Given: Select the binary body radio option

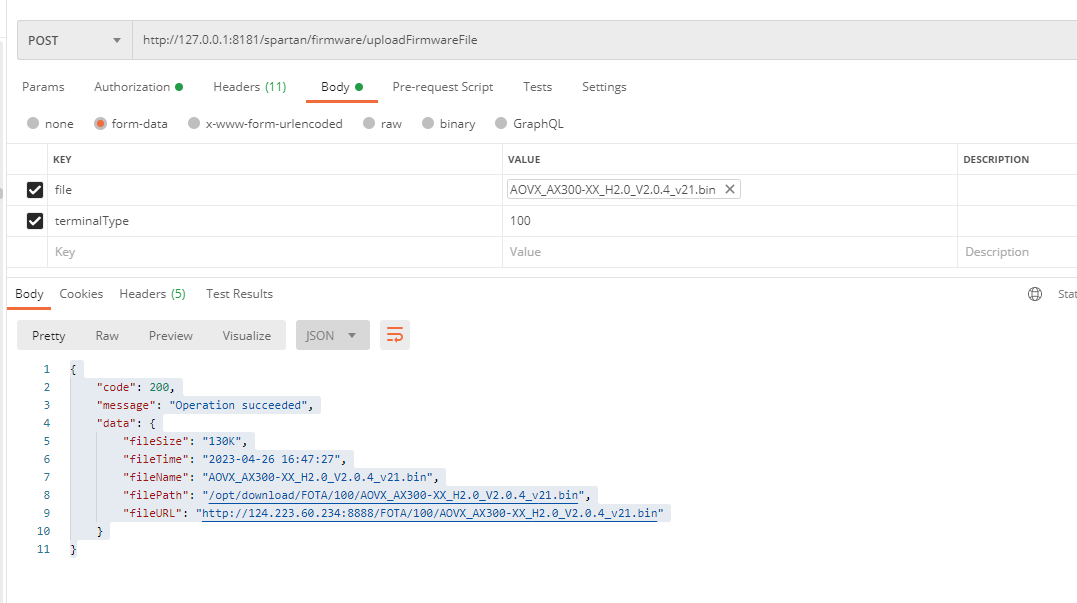Looking at the screenshot, I should tap(428, 124).
